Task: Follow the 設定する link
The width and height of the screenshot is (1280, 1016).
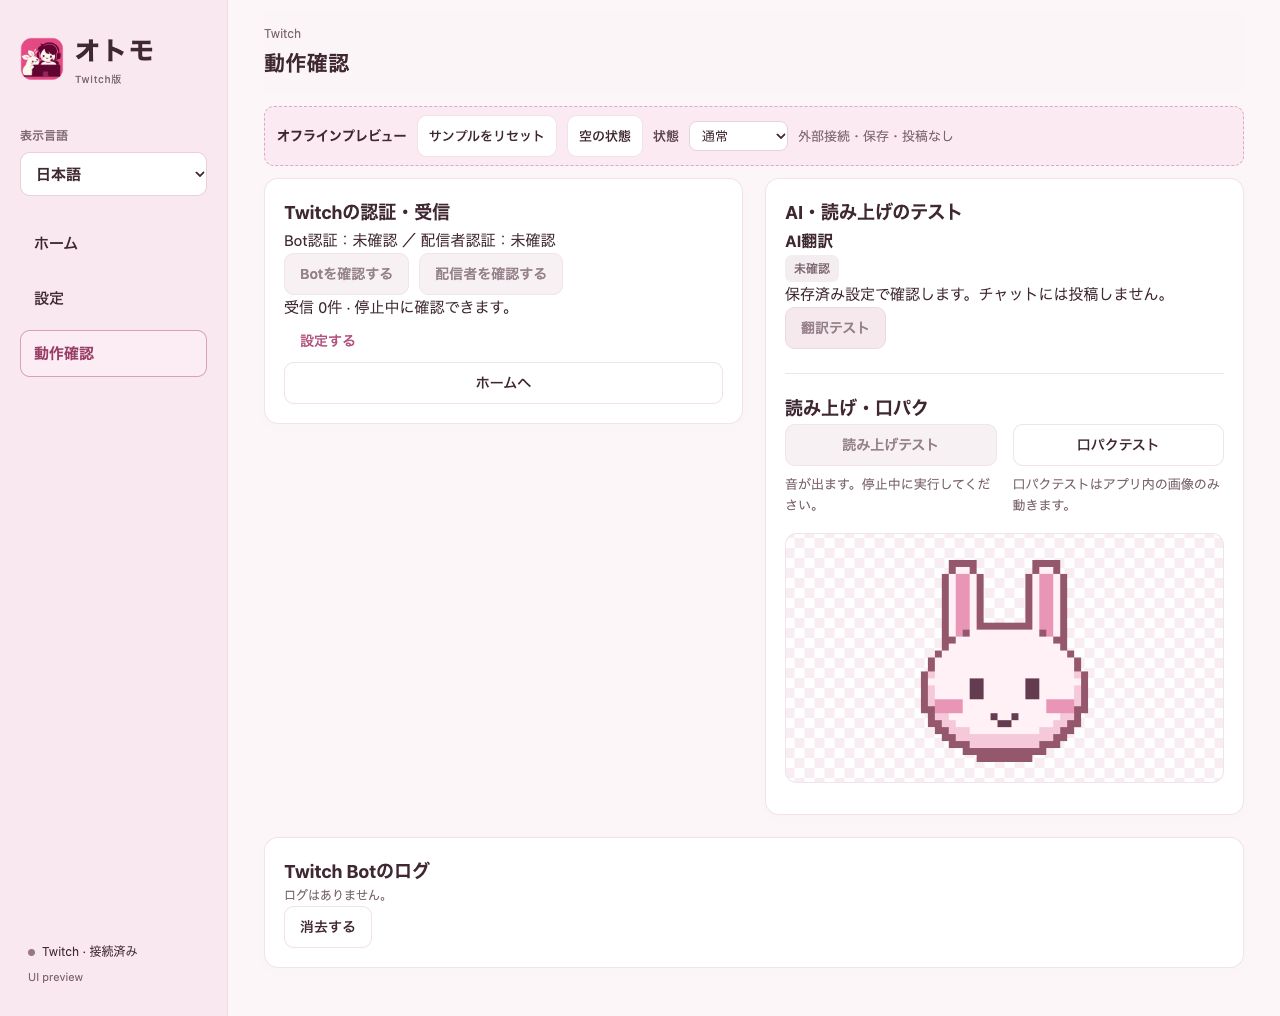Action: pos(328,341)
